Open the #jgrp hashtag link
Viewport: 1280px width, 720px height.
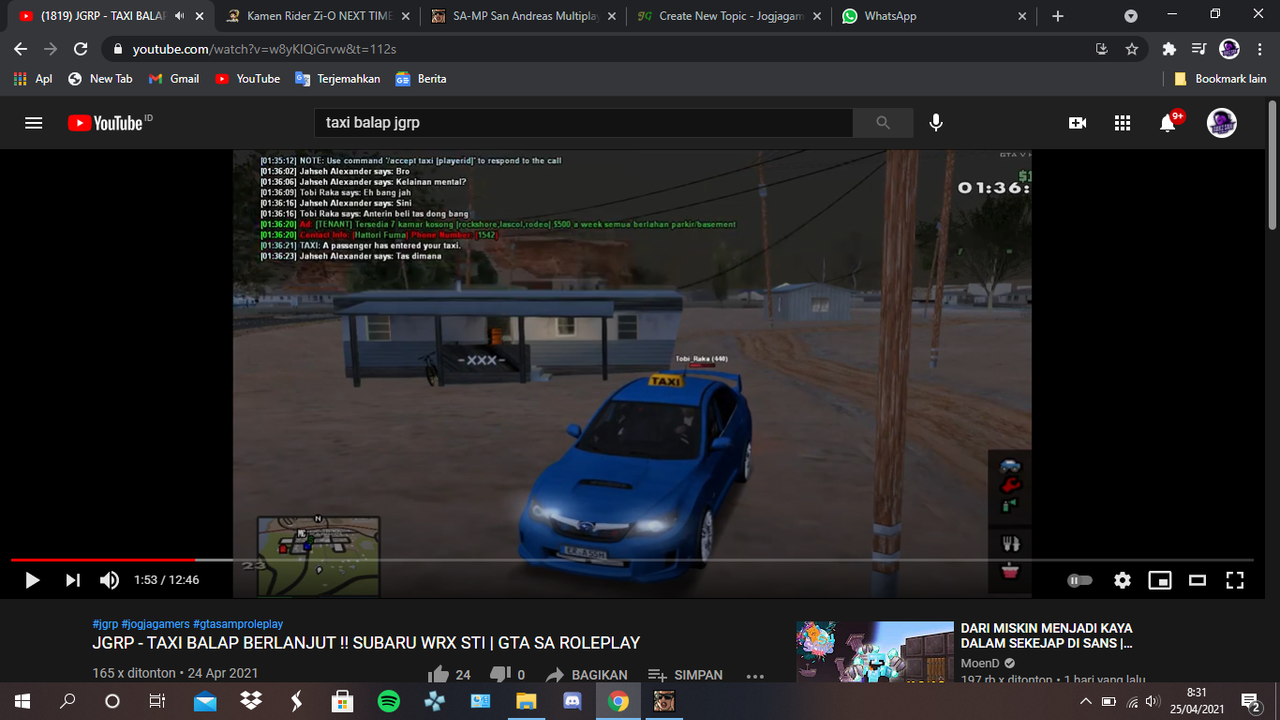[105, 623]
